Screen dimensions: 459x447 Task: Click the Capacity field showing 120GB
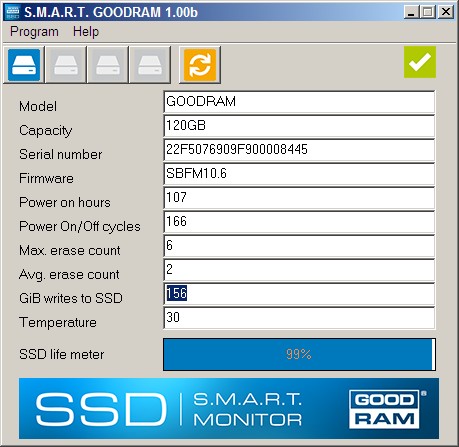[299, 126]
